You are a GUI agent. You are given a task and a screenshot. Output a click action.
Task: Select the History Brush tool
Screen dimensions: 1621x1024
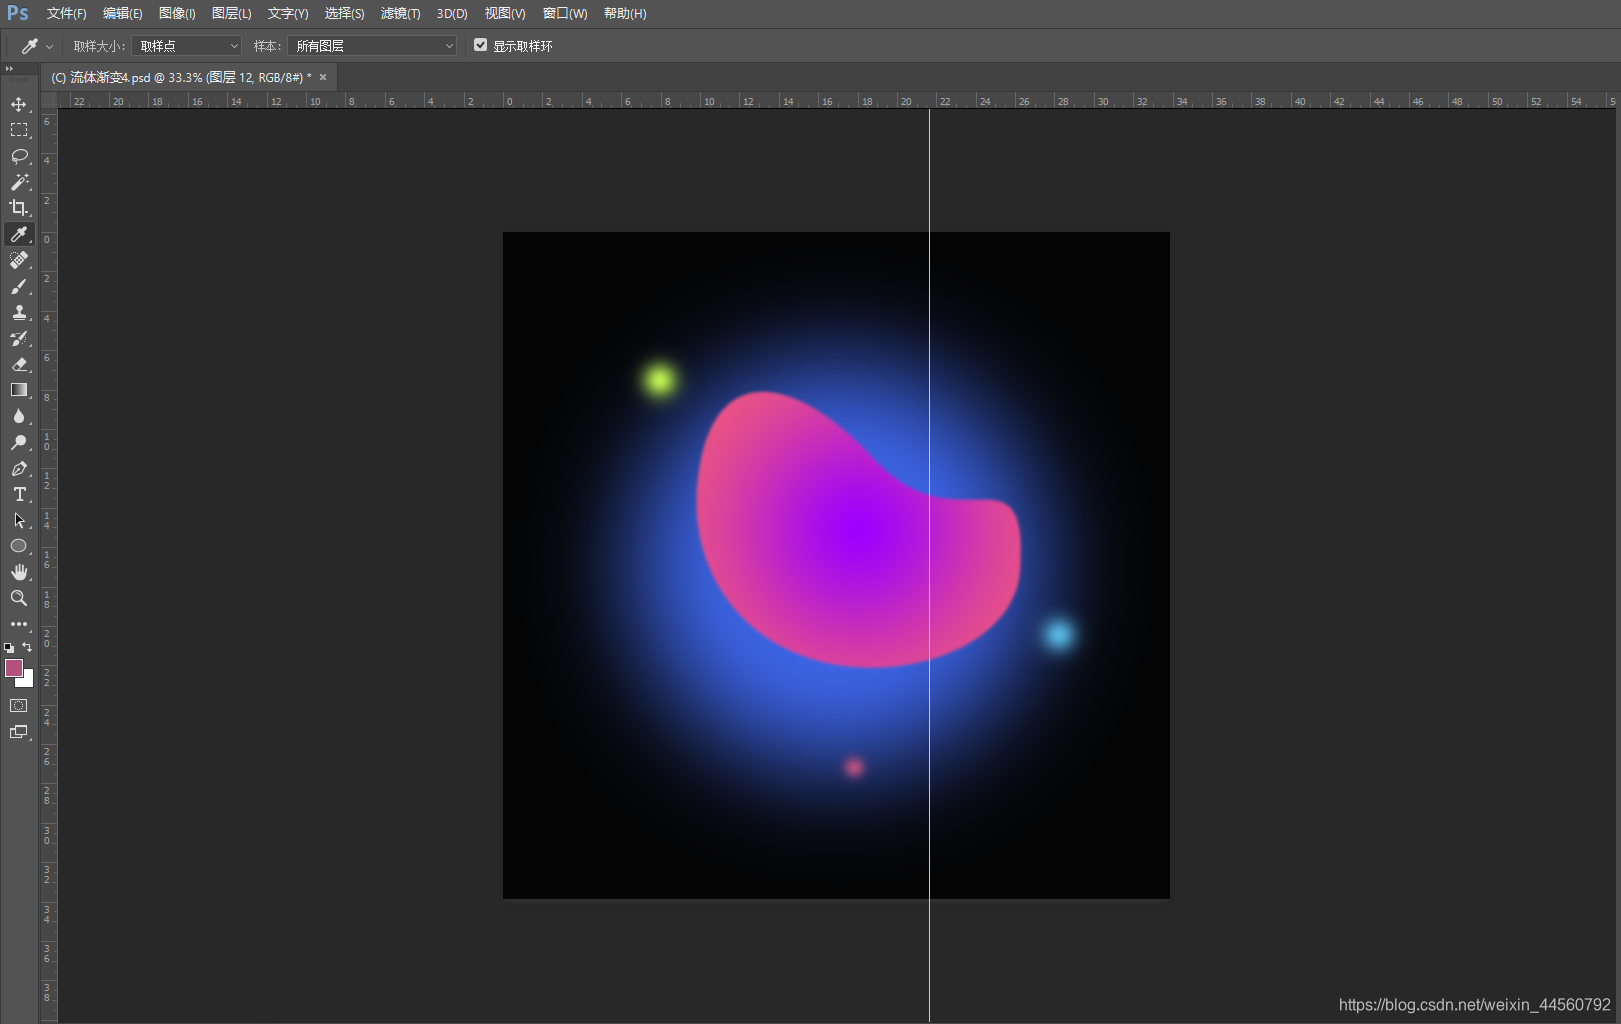[19, 338]
